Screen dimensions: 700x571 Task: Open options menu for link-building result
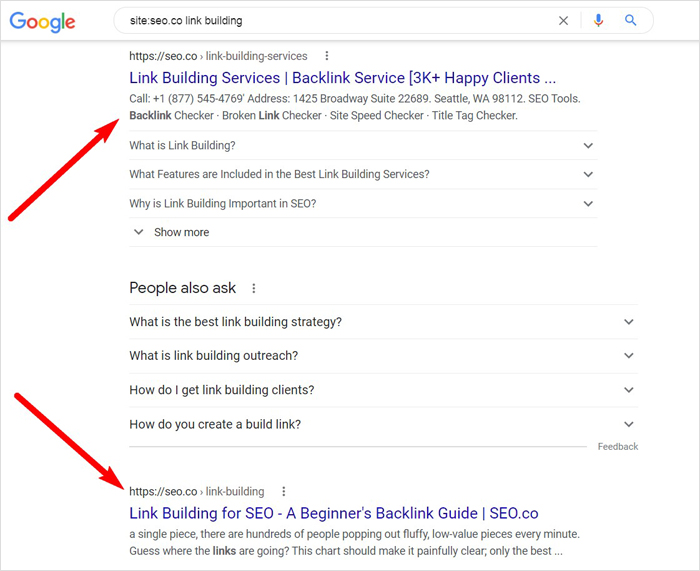click(284, 491)
